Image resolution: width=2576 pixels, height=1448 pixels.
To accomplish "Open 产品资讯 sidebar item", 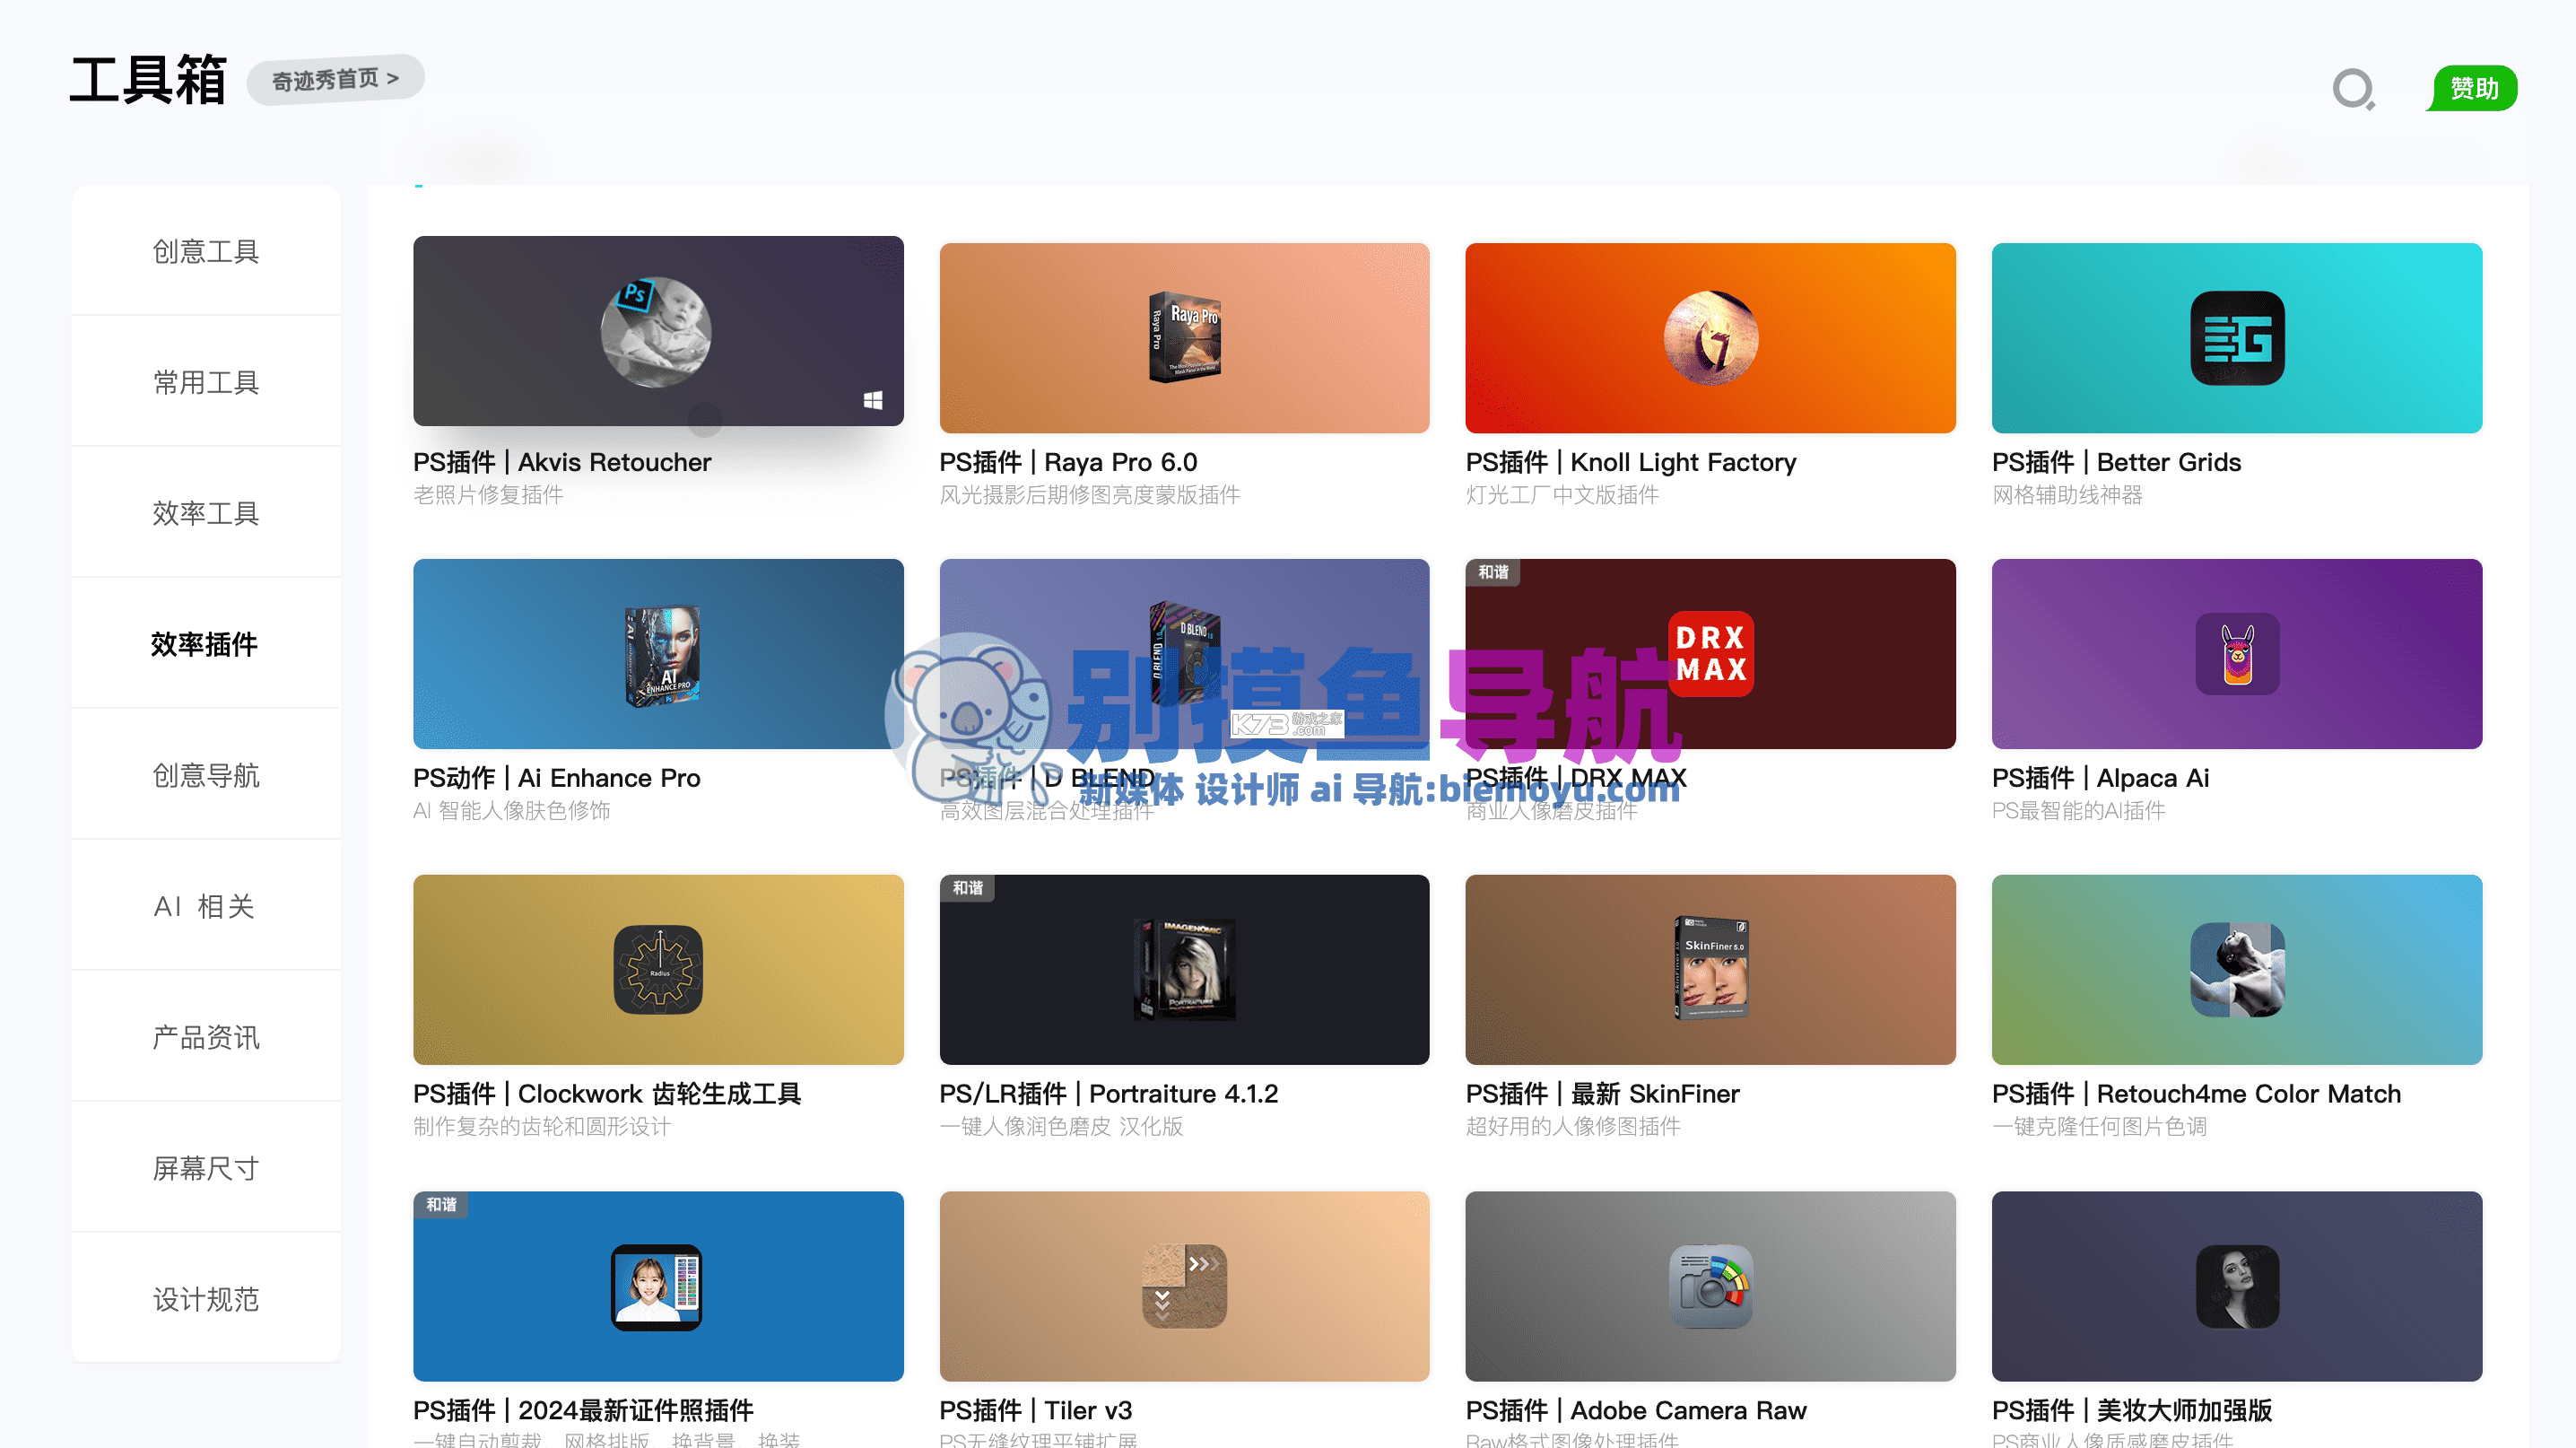I will (206, 1037).
